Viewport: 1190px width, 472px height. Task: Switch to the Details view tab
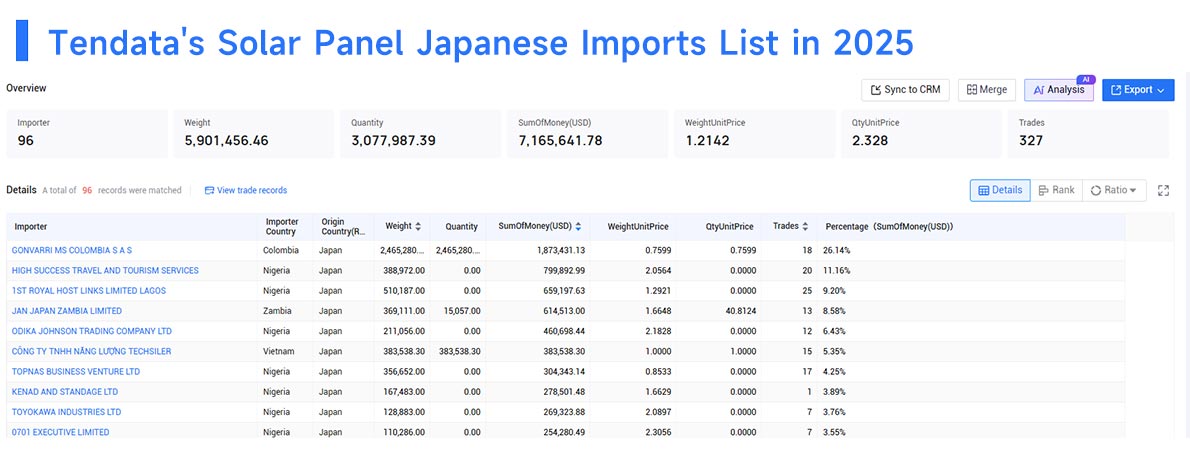tap(1000, 190)
